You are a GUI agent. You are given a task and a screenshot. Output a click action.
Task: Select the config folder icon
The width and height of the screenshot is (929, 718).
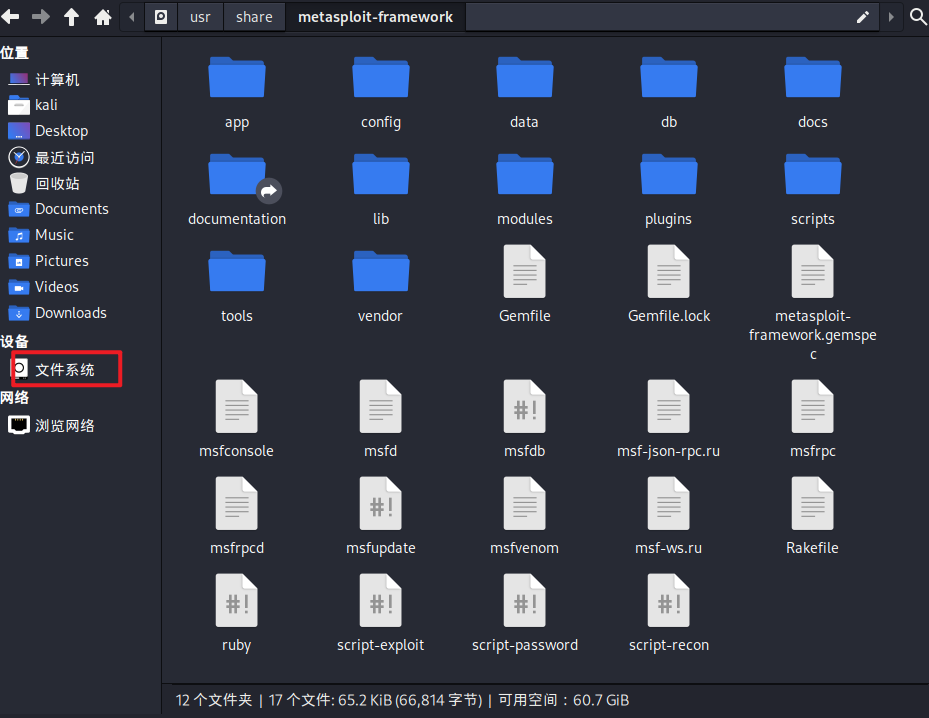(x=381, y=77)
